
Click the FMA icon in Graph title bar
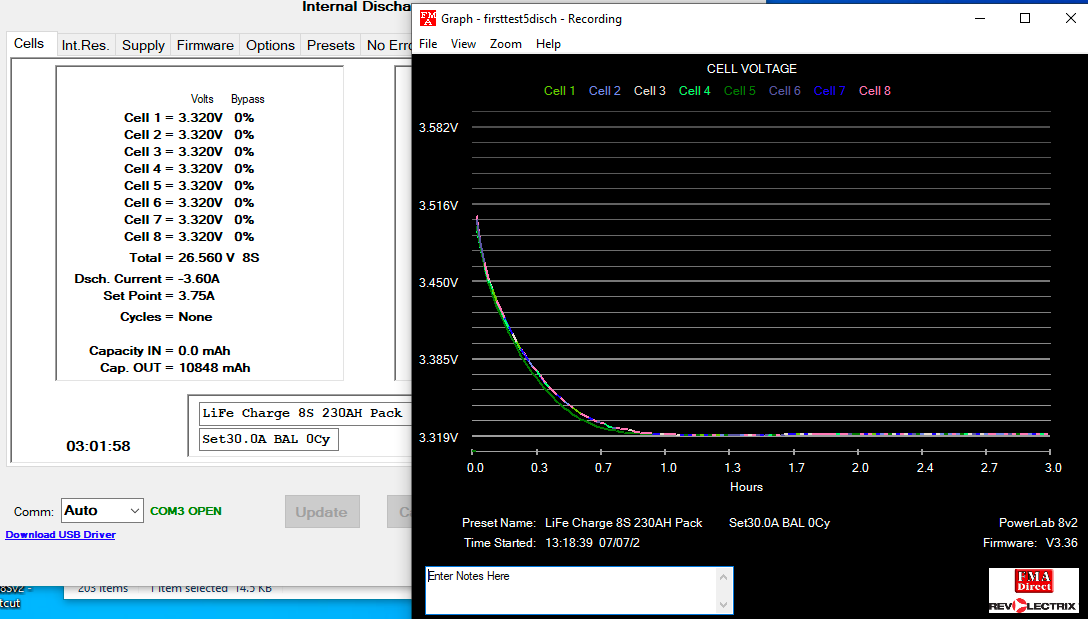pyautogui.click(x=428, y=19)
